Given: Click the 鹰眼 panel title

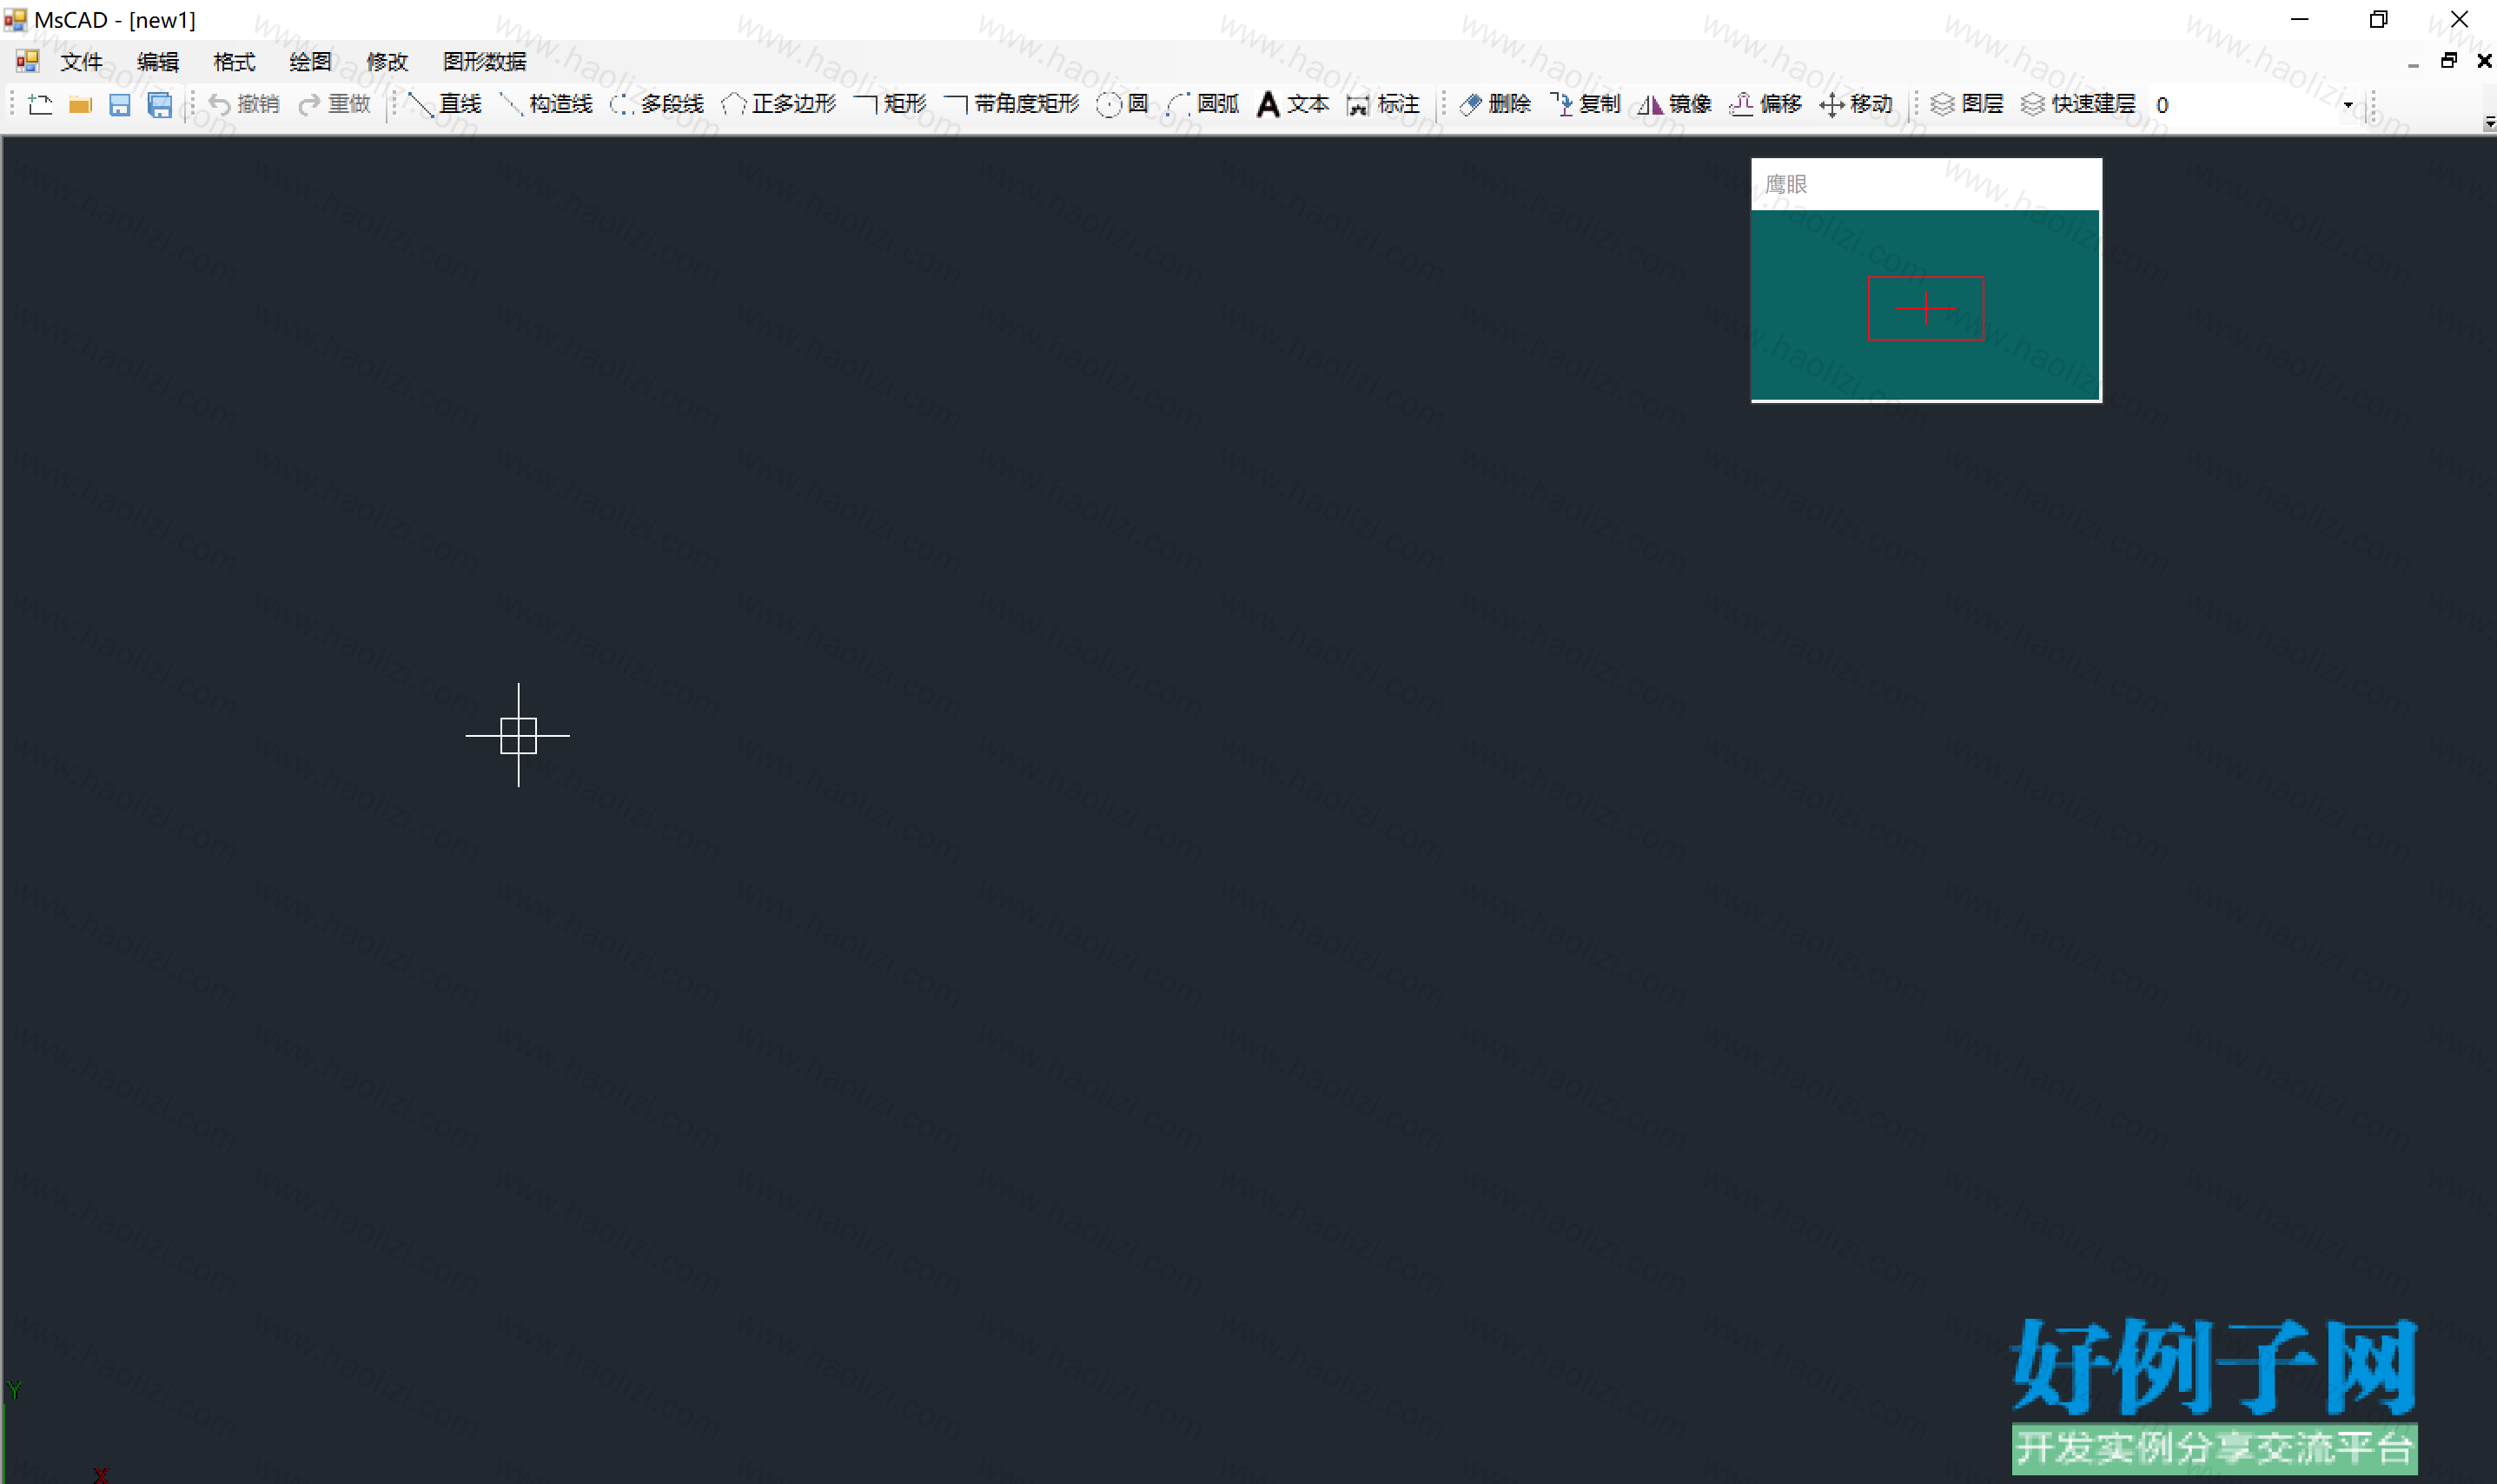Looking at the screenshot, I should [1786, 184].
